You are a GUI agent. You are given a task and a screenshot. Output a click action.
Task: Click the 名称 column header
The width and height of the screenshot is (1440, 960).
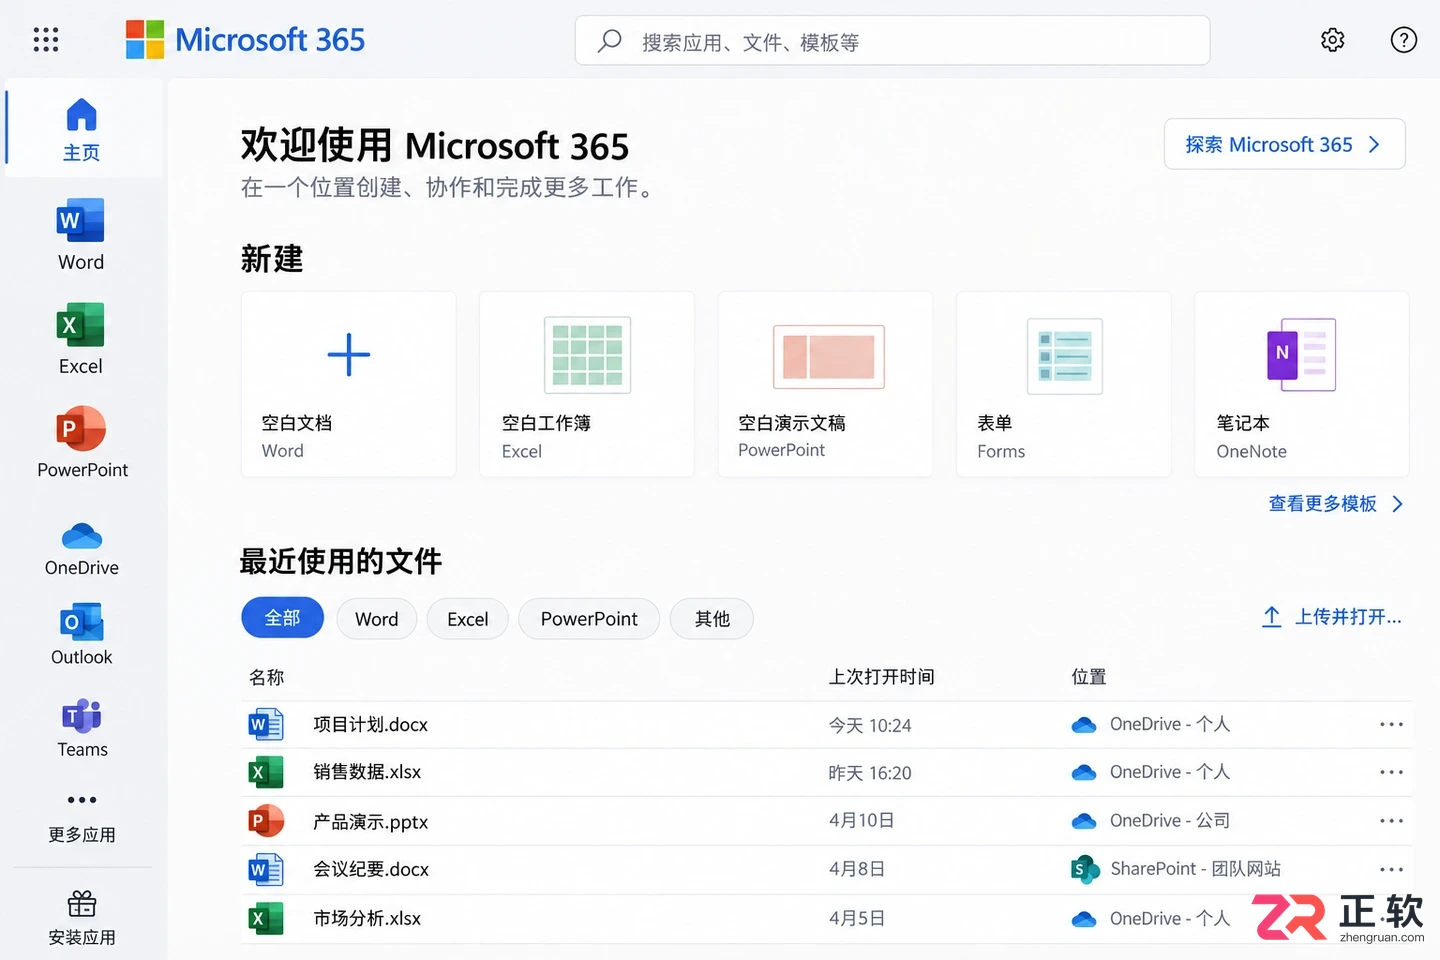267,677
